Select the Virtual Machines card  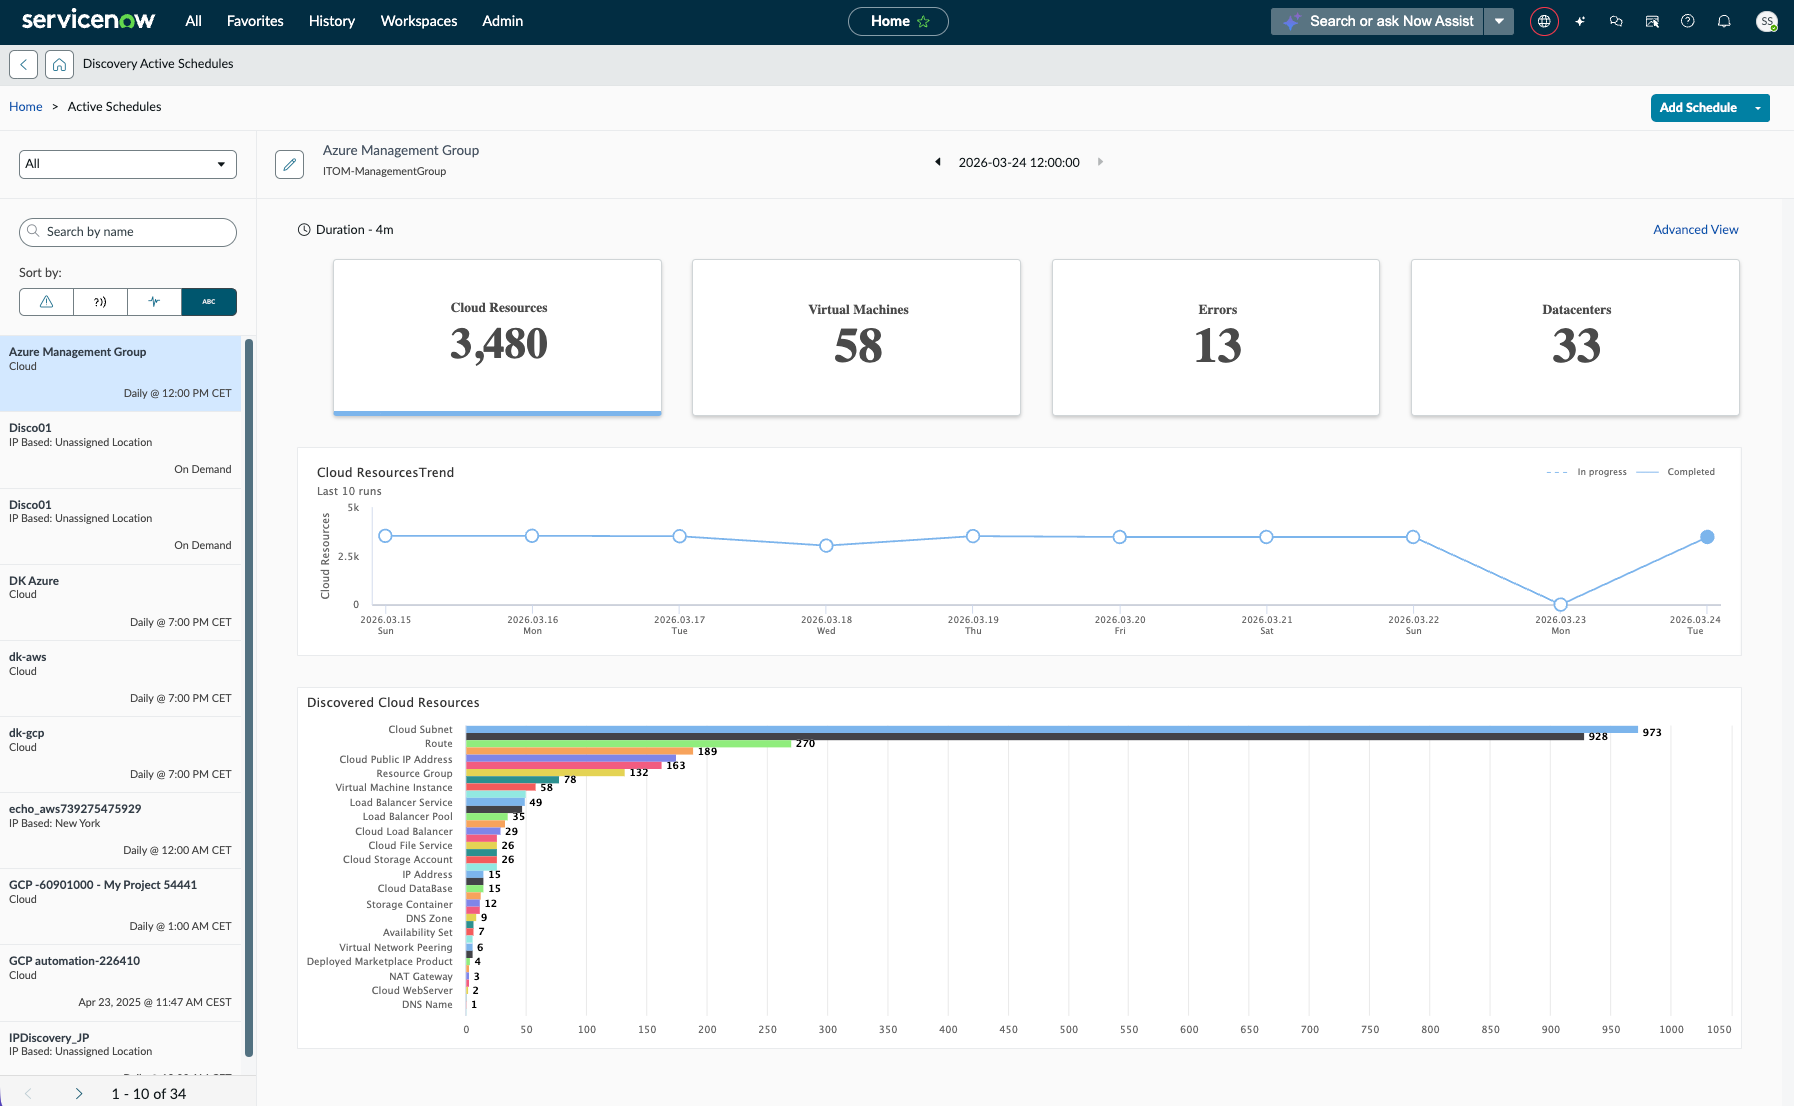tap(856, 337)
